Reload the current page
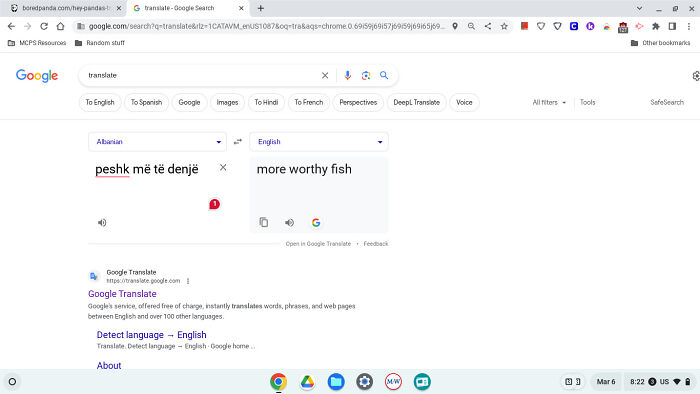The image size is (700, 394). (x=44, y=26)
